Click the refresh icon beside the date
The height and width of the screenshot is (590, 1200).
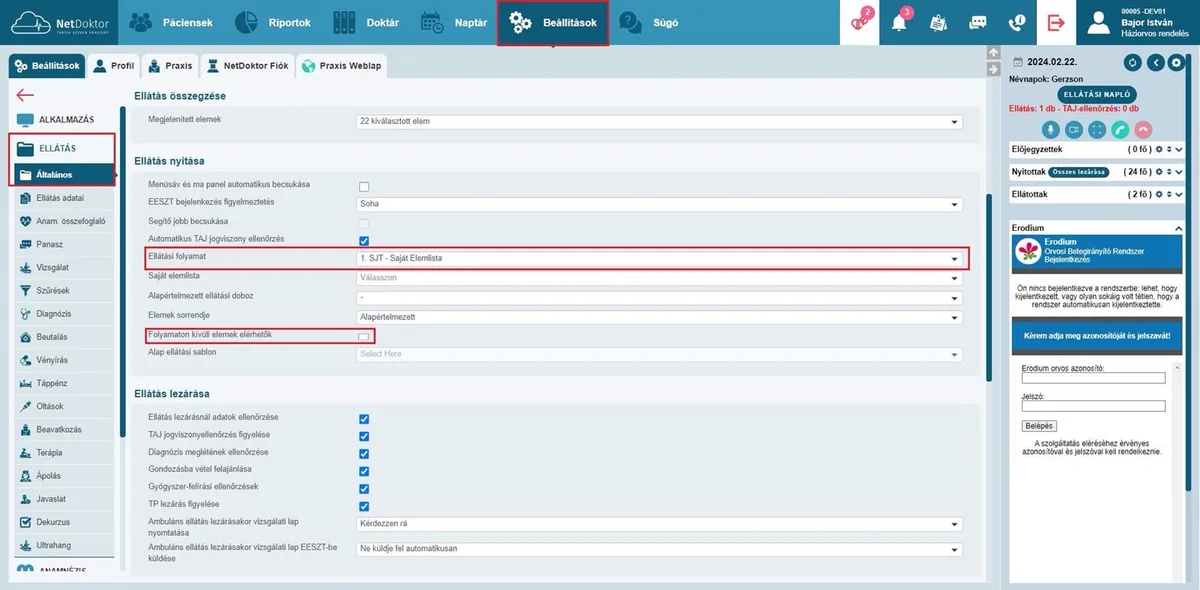pyautogui.click(x=1133, y=62)
